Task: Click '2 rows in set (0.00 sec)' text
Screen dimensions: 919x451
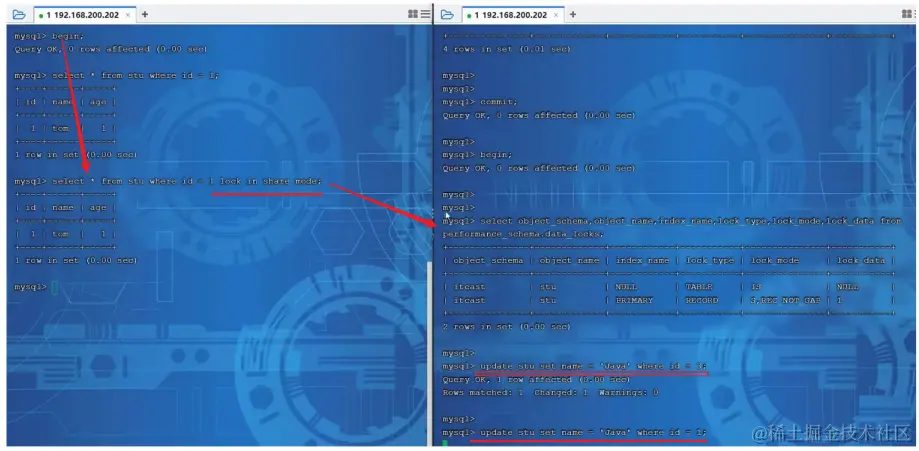Action: click(506, 327)
